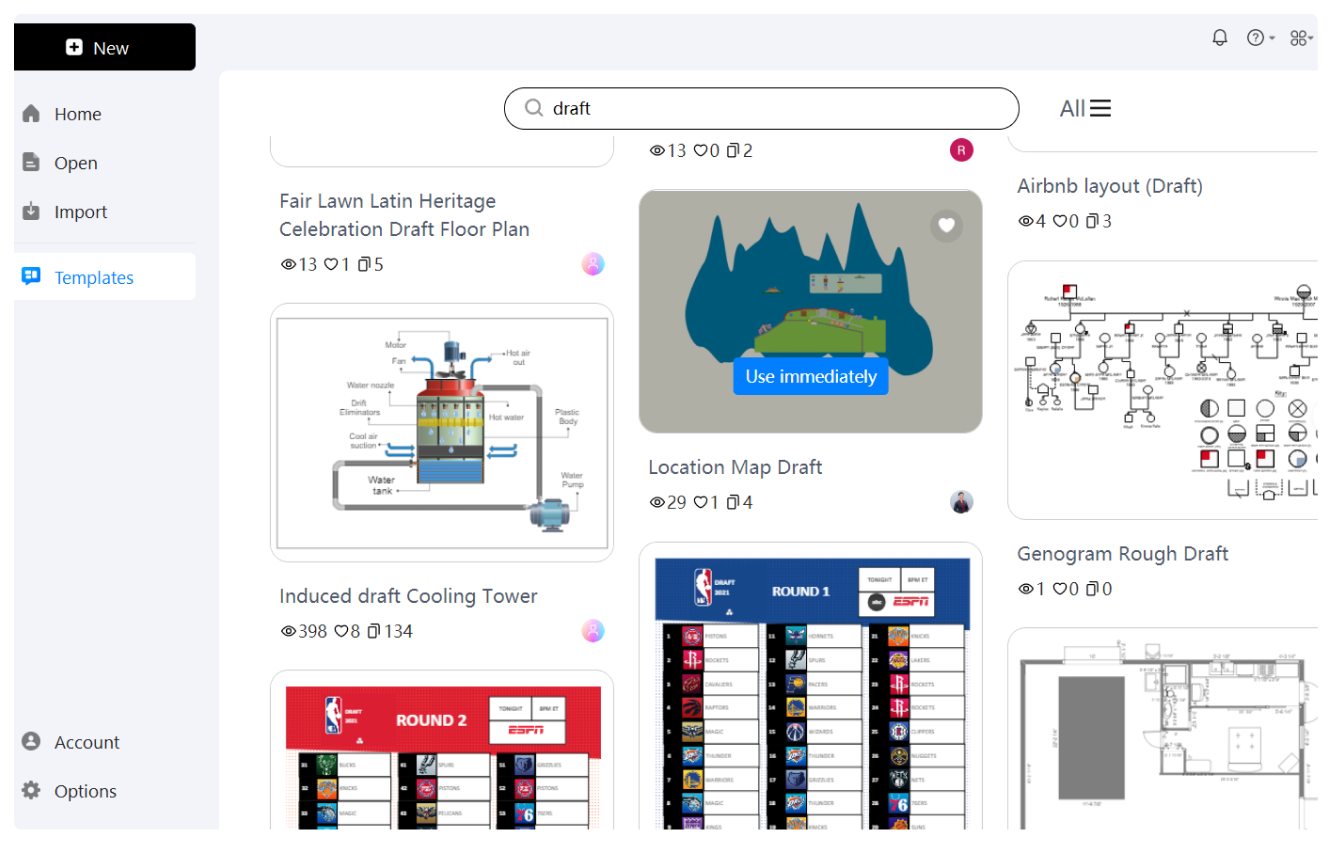Screen dimensions: 1332x844
Task: Open author avatar on Fair Lawn floor plan
Action: (593, 264)
